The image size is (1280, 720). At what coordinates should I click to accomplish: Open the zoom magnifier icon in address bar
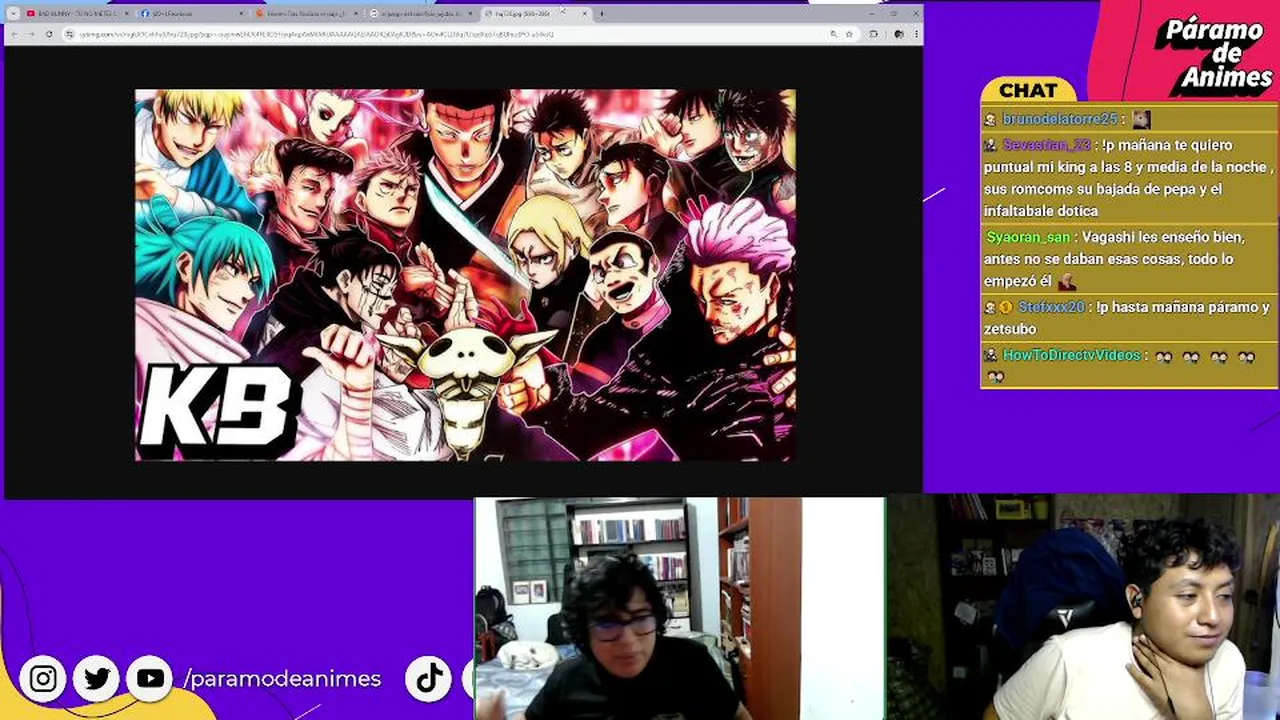coord(834,34)
